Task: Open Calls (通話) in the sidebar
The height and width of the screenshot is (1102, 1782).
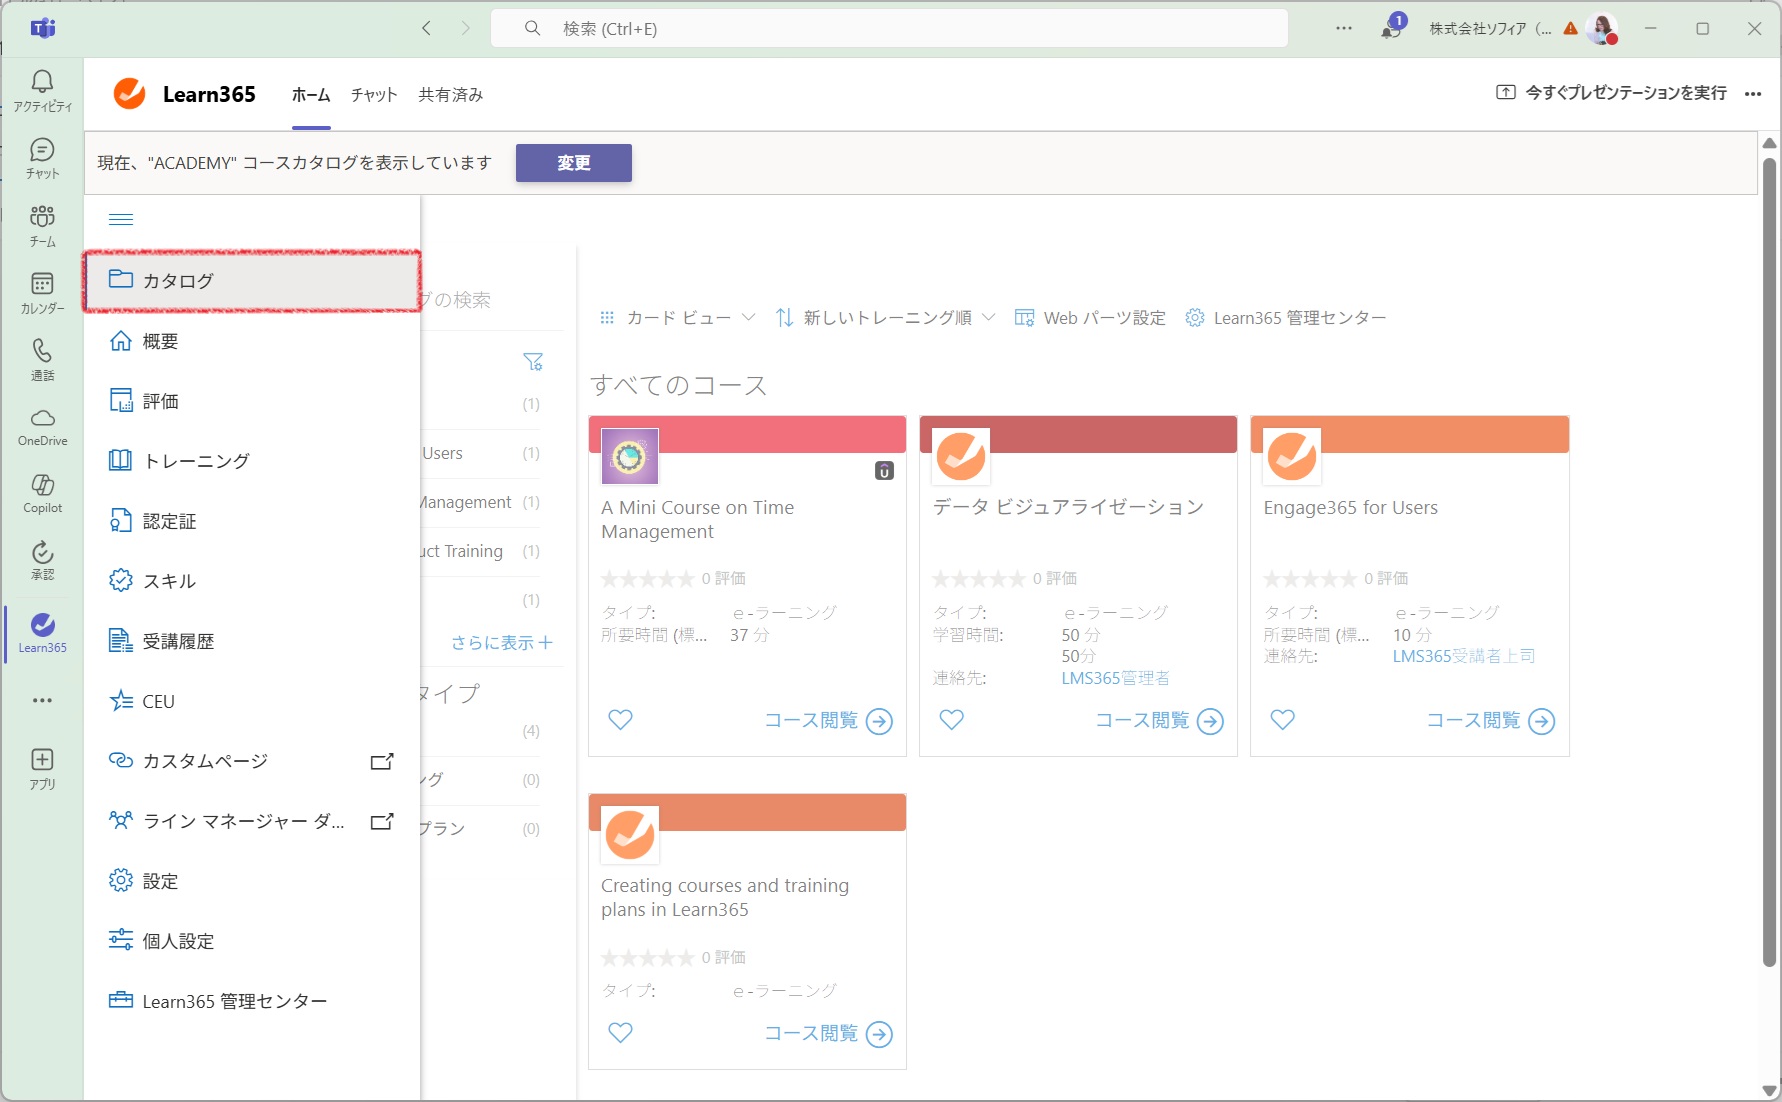Action: coord(42,360)
